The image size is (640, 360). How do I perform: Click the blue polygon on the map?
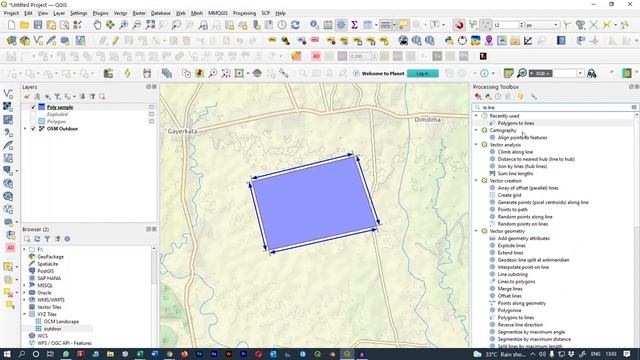(314, 203)
